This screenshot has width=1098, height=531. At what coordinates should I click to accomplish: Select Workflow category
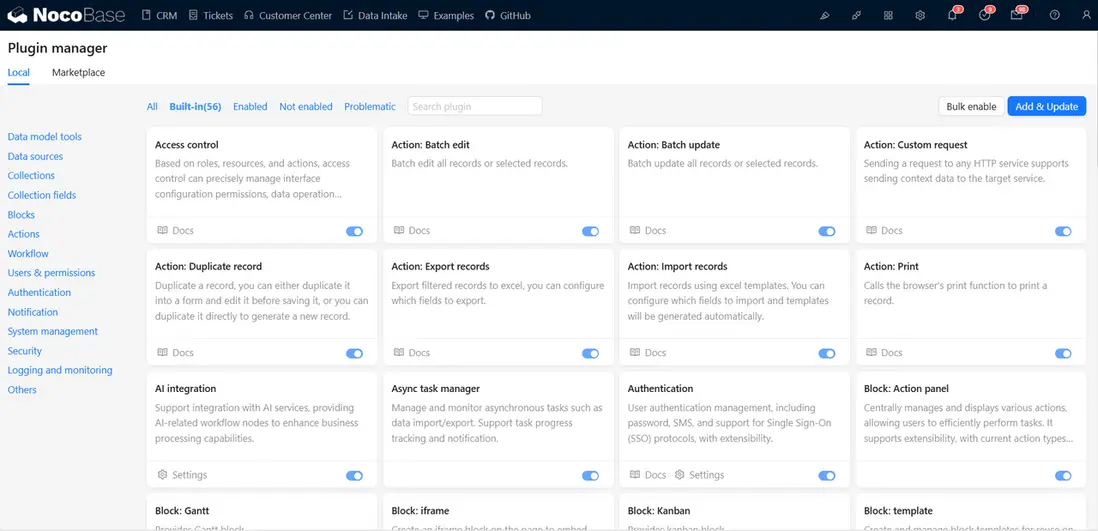click(28, 254)
